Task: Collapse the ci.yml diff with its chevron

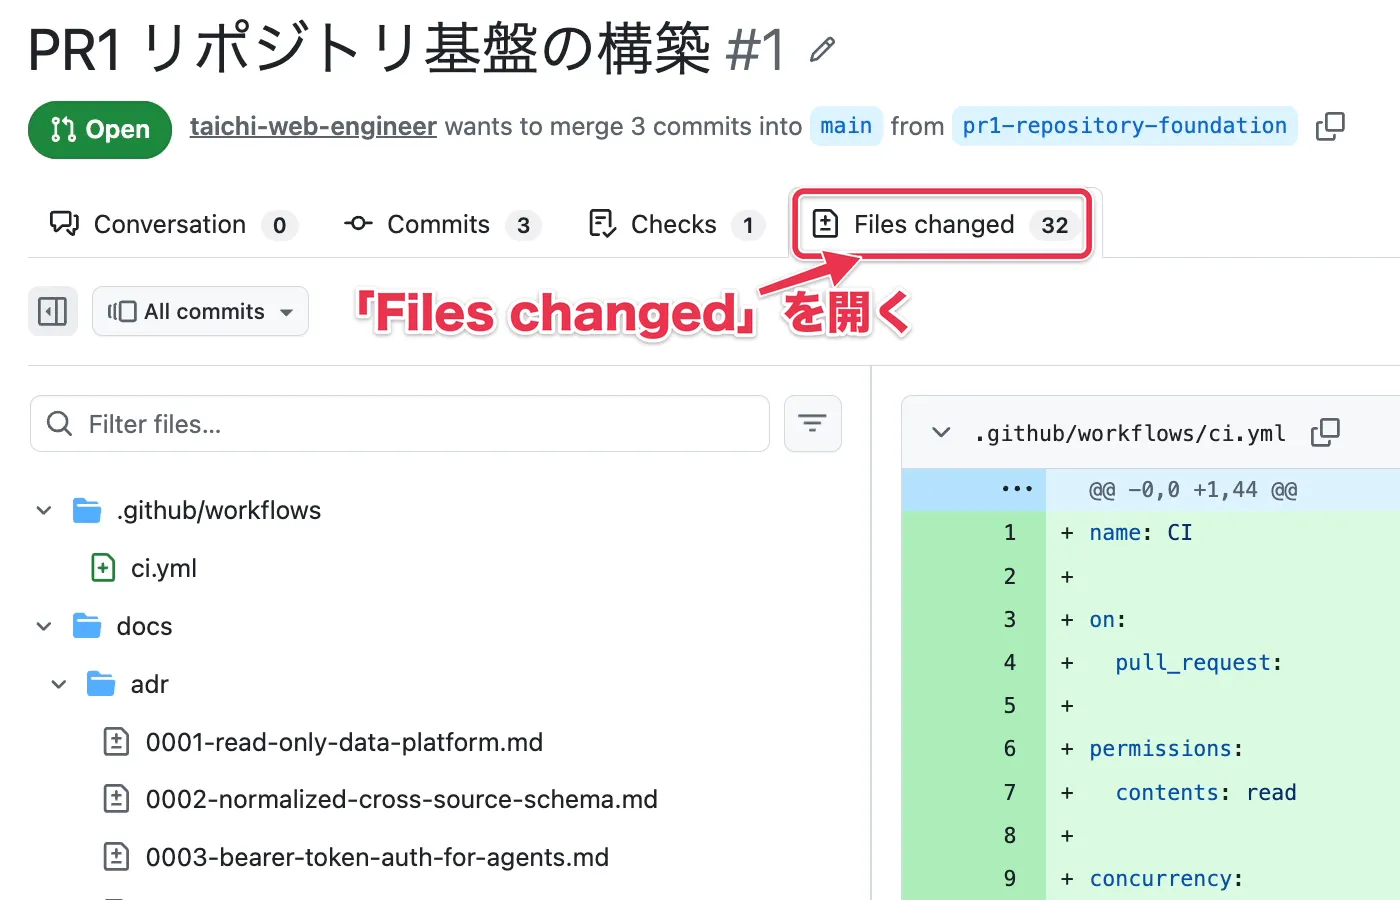Action: (x=941, y=432)
